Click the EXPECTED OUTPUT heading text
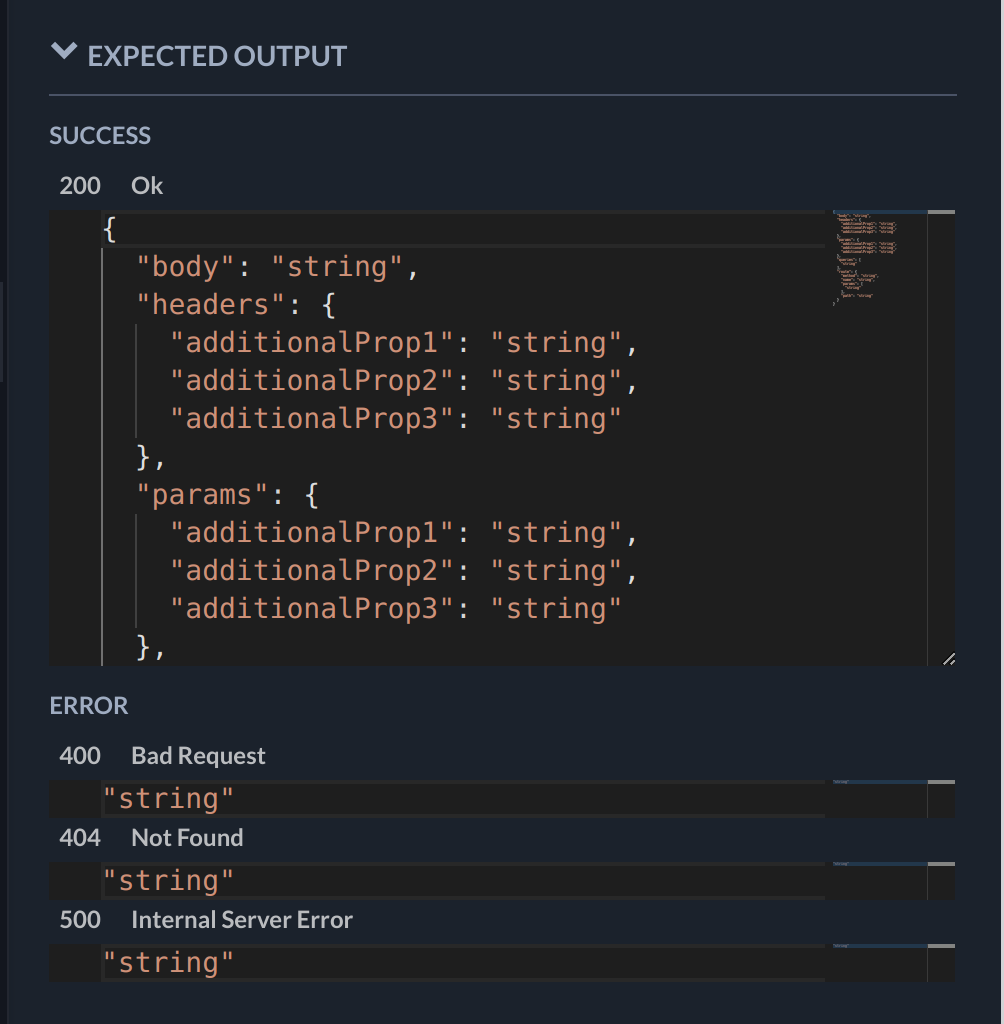1004x1024 pixels. [x=217, y=56]
